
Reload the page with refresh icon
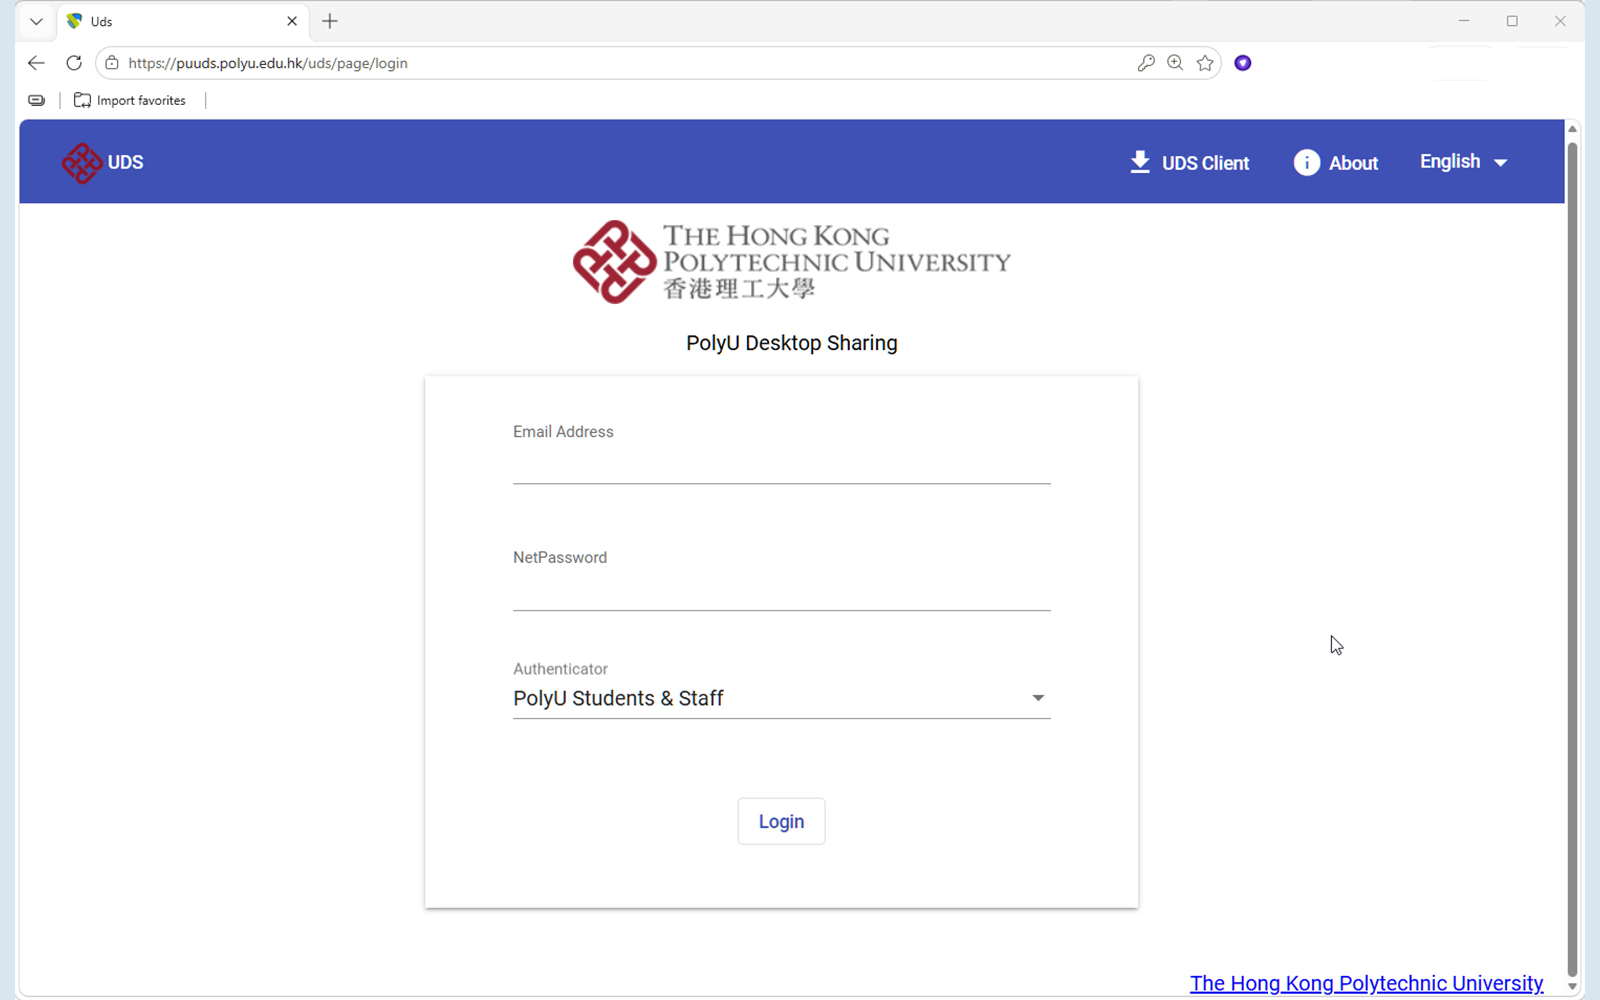click(x=74, y=63)
